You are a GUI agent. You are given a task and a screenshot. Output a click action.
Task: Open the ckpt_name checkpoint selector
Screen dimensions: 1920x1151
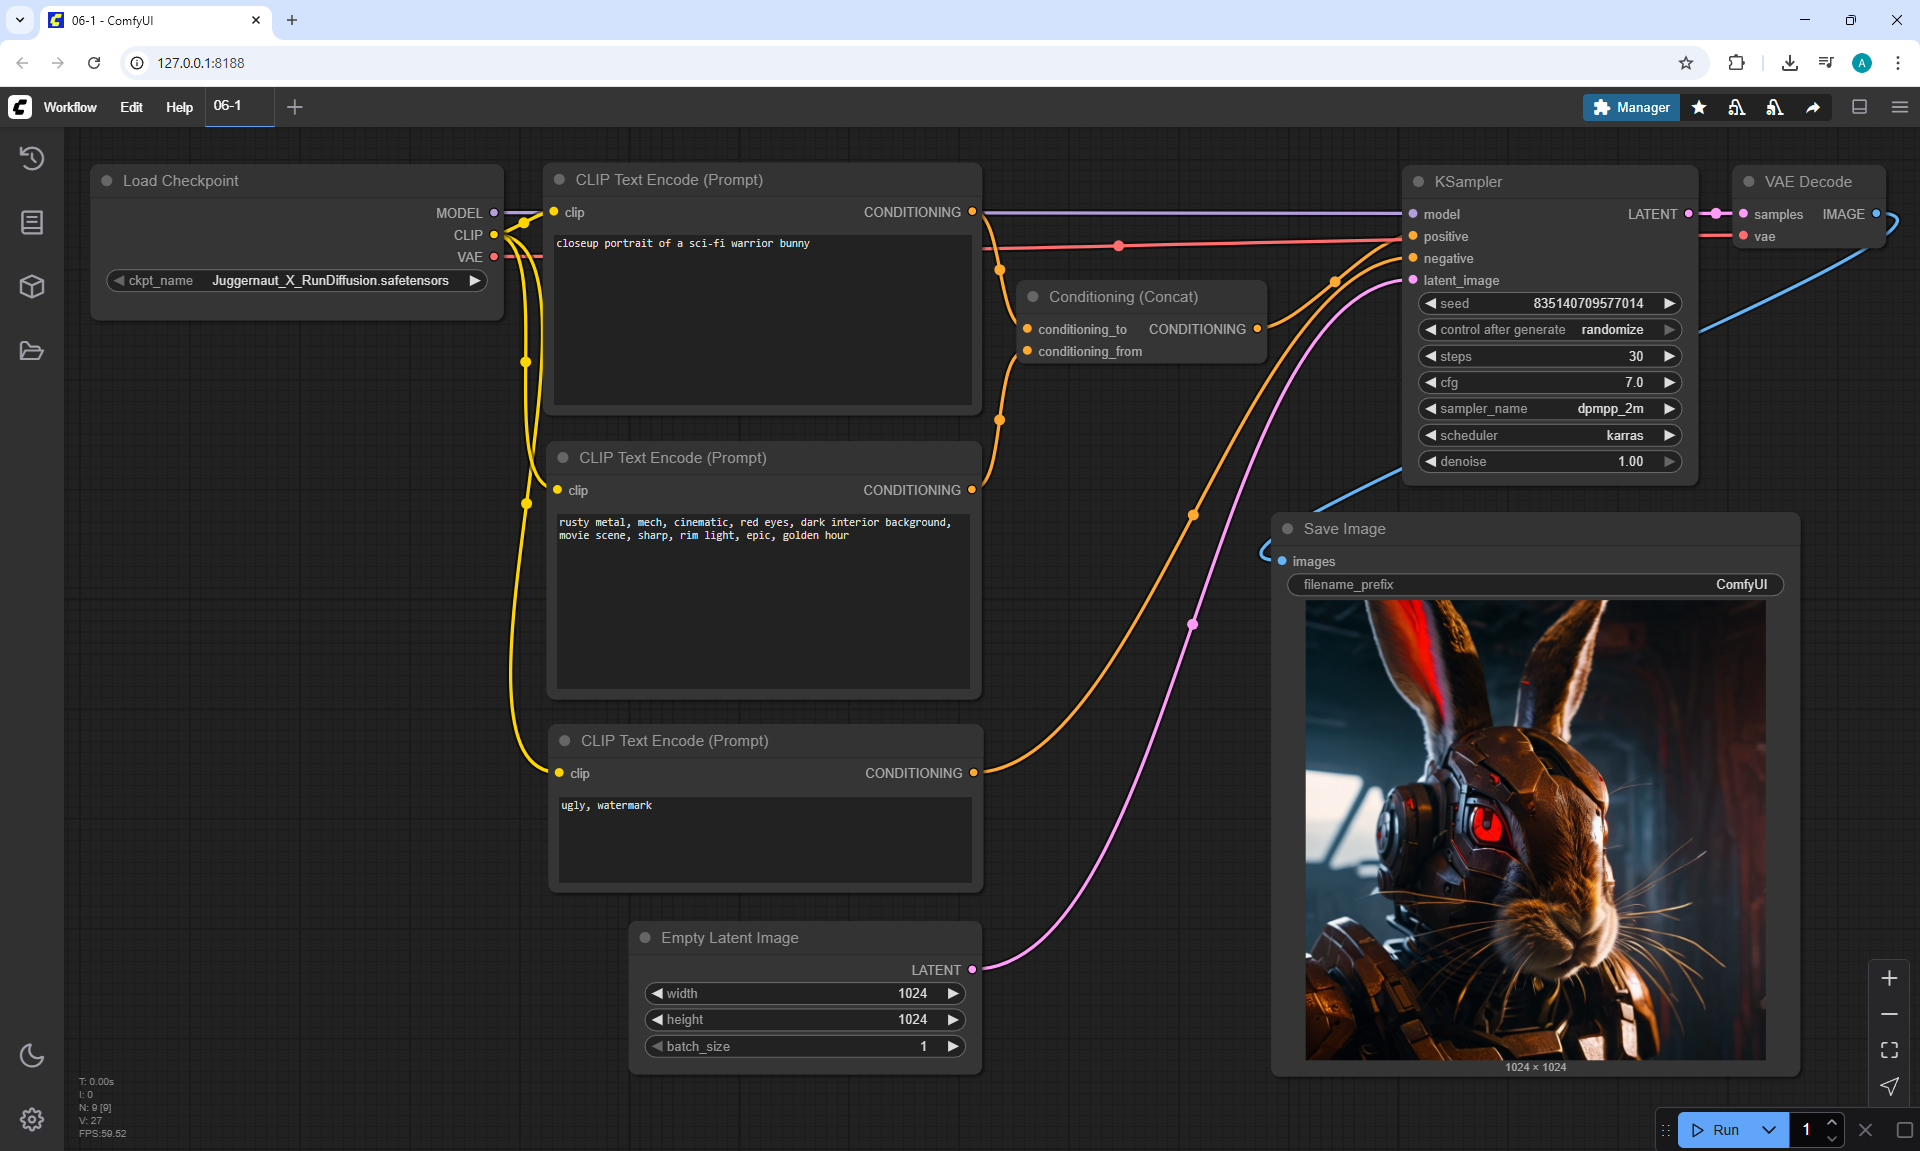click(297, 280)
